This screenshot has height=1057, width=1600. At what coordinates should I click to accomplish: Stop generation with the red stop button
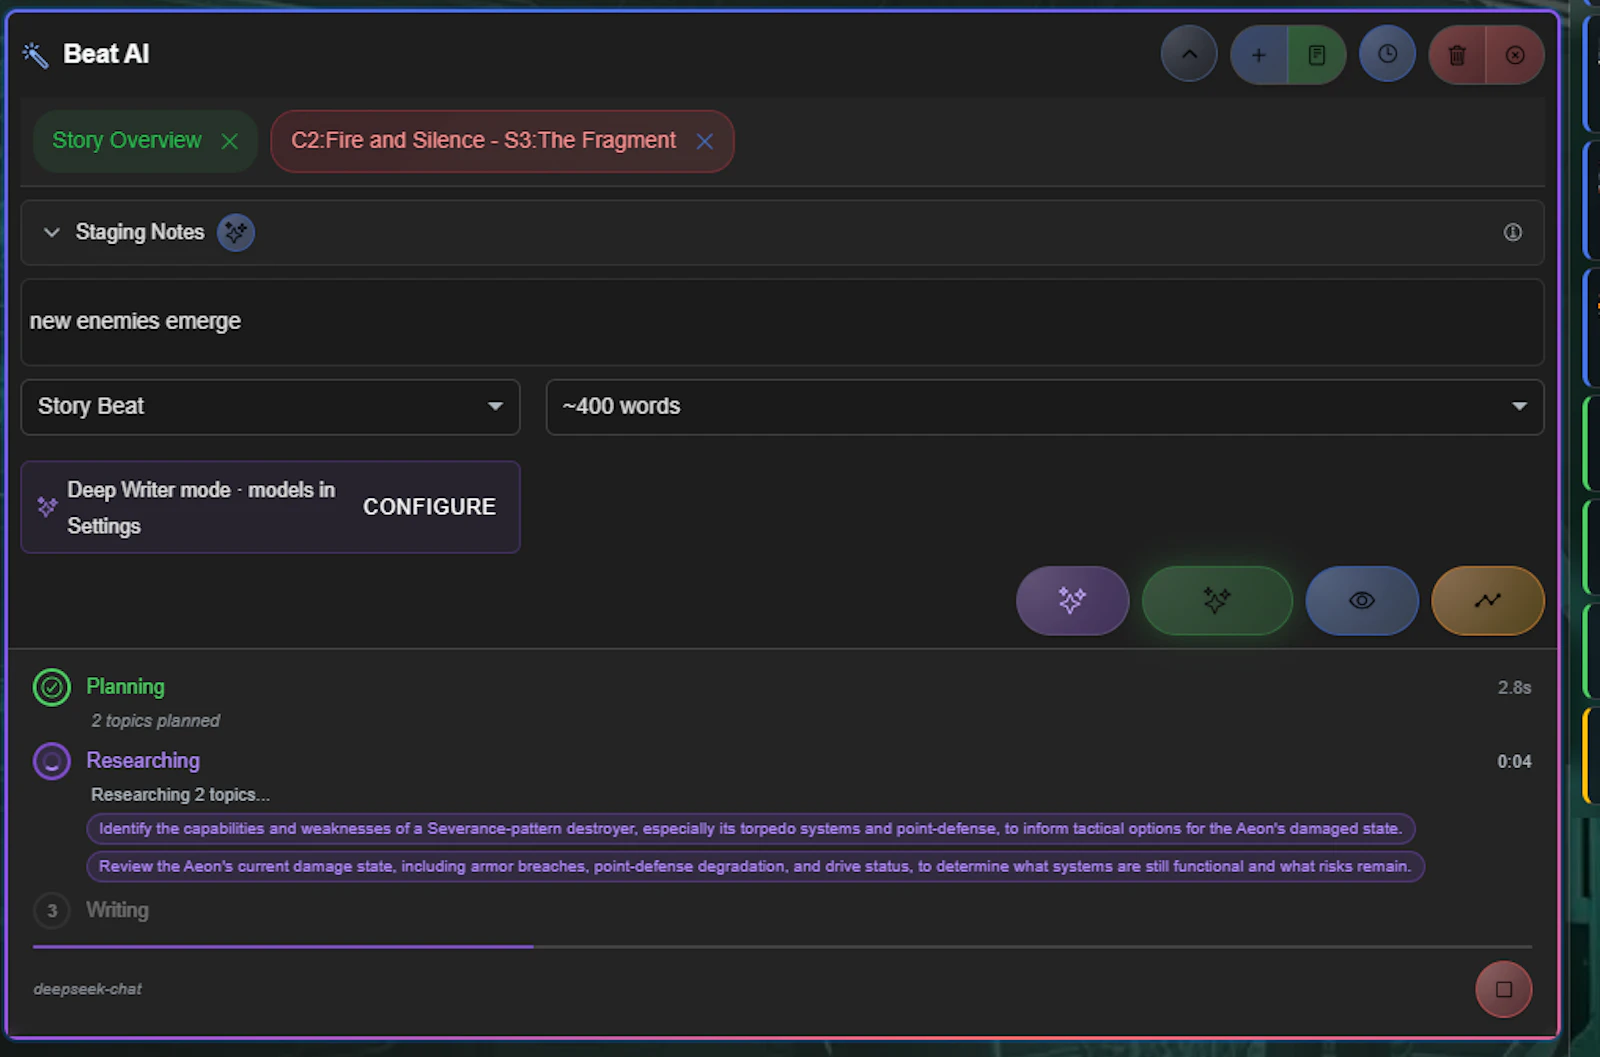[1503, 989]
